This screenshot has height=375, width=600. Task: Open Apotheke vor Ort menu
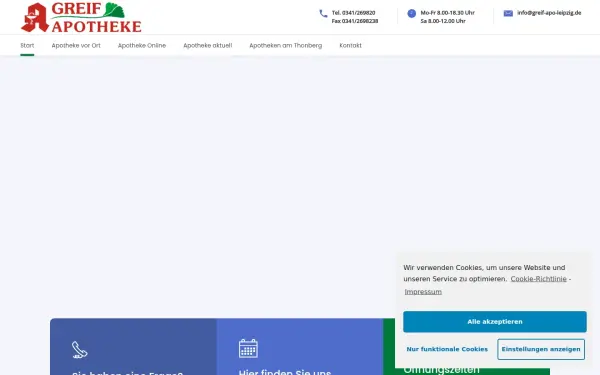point(76,46)
